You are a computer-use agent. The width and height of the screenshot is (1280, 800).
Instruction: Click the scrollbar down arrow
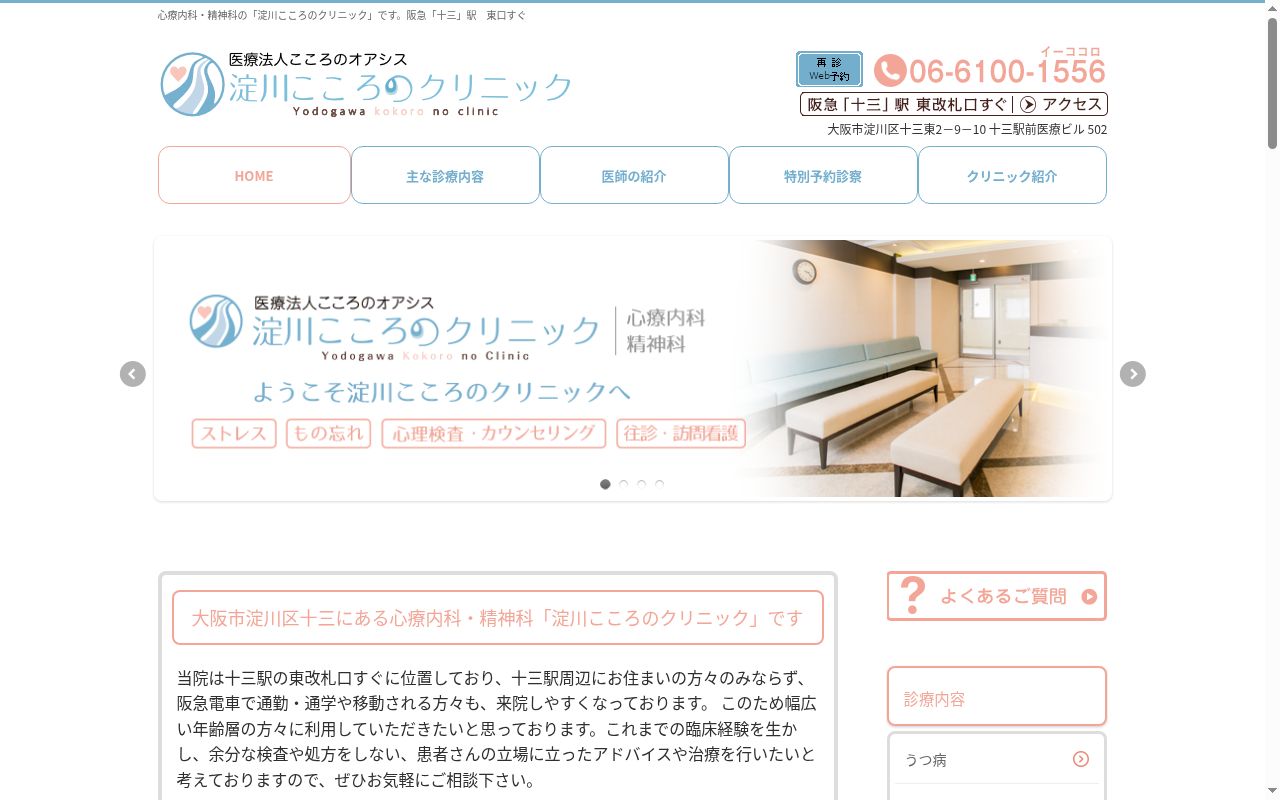(1272, 792)
